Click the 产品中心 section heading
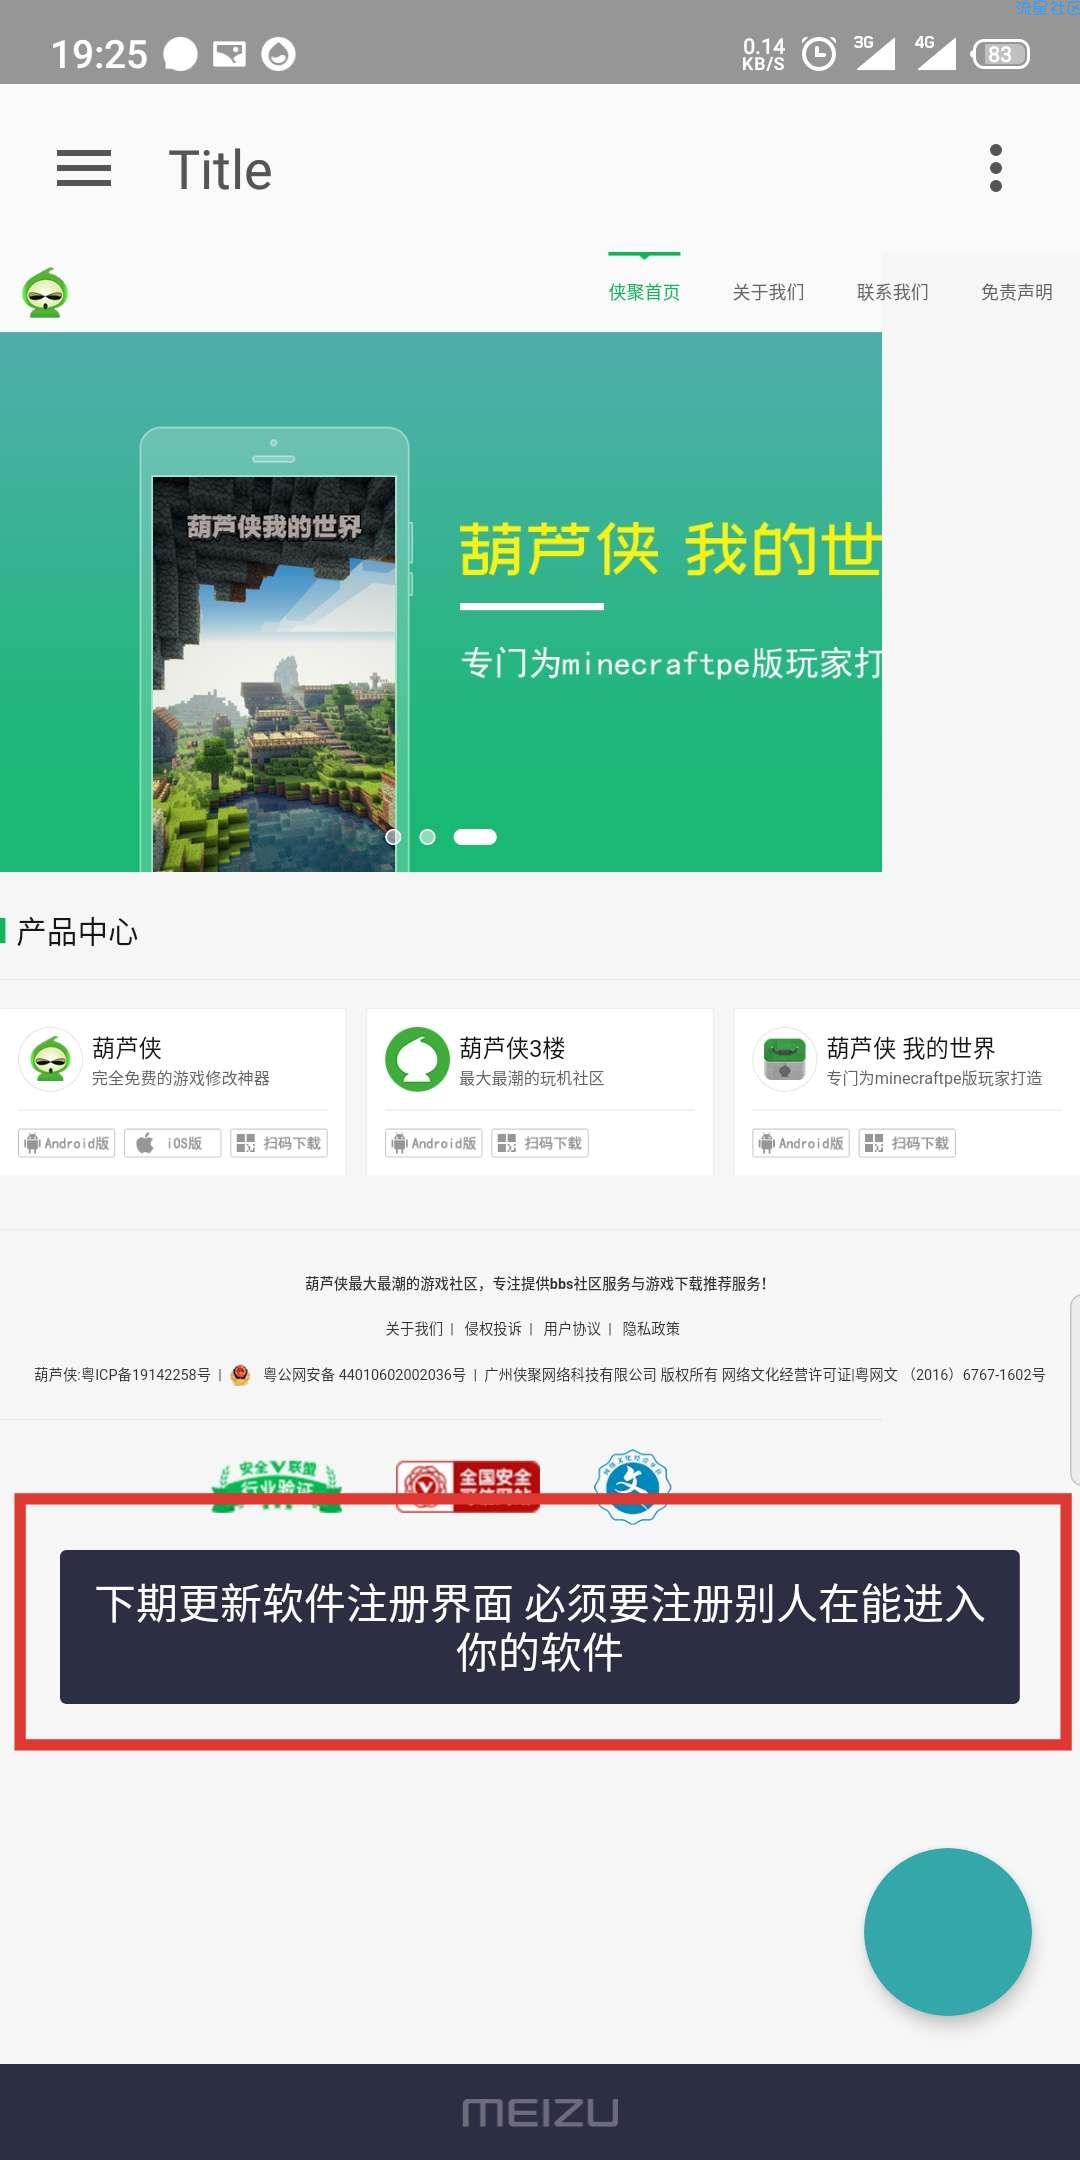The height and width of the screenshot is (2160, 1080). pyautogui.click(x=77, y=933)
